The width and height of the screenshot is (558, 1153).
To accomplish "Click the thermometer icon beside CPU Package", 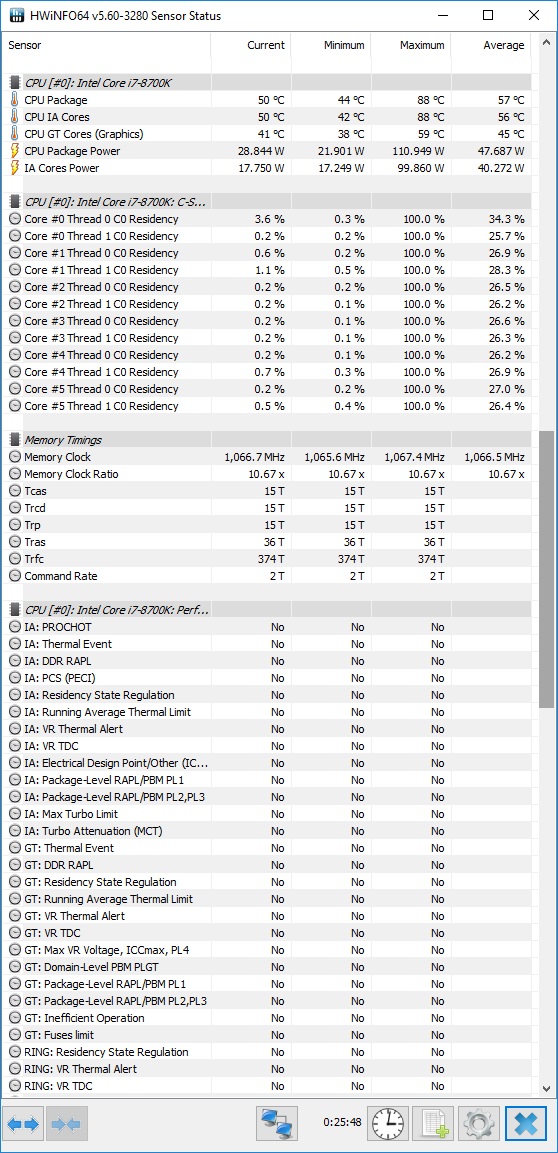I will pos(15,100).
